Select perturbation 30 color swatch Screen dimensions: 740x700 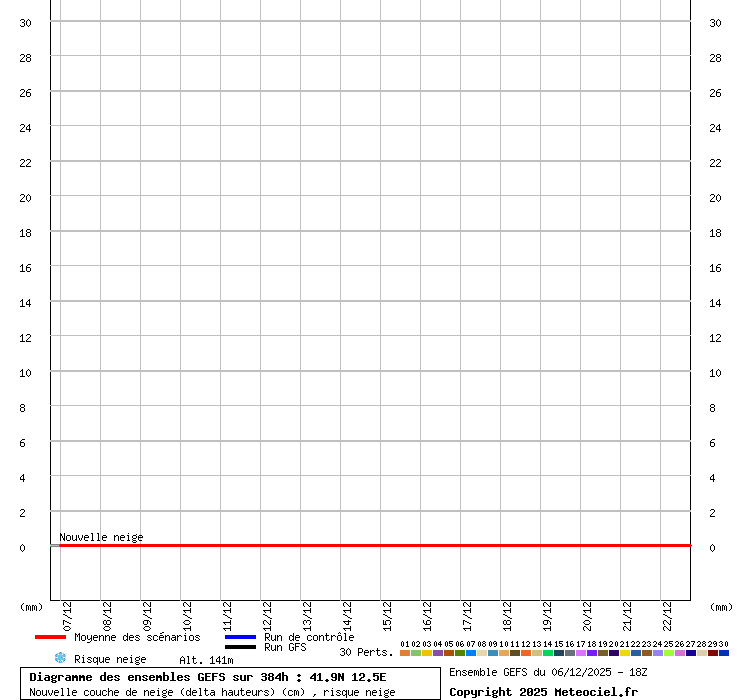(x=724, y=653)
